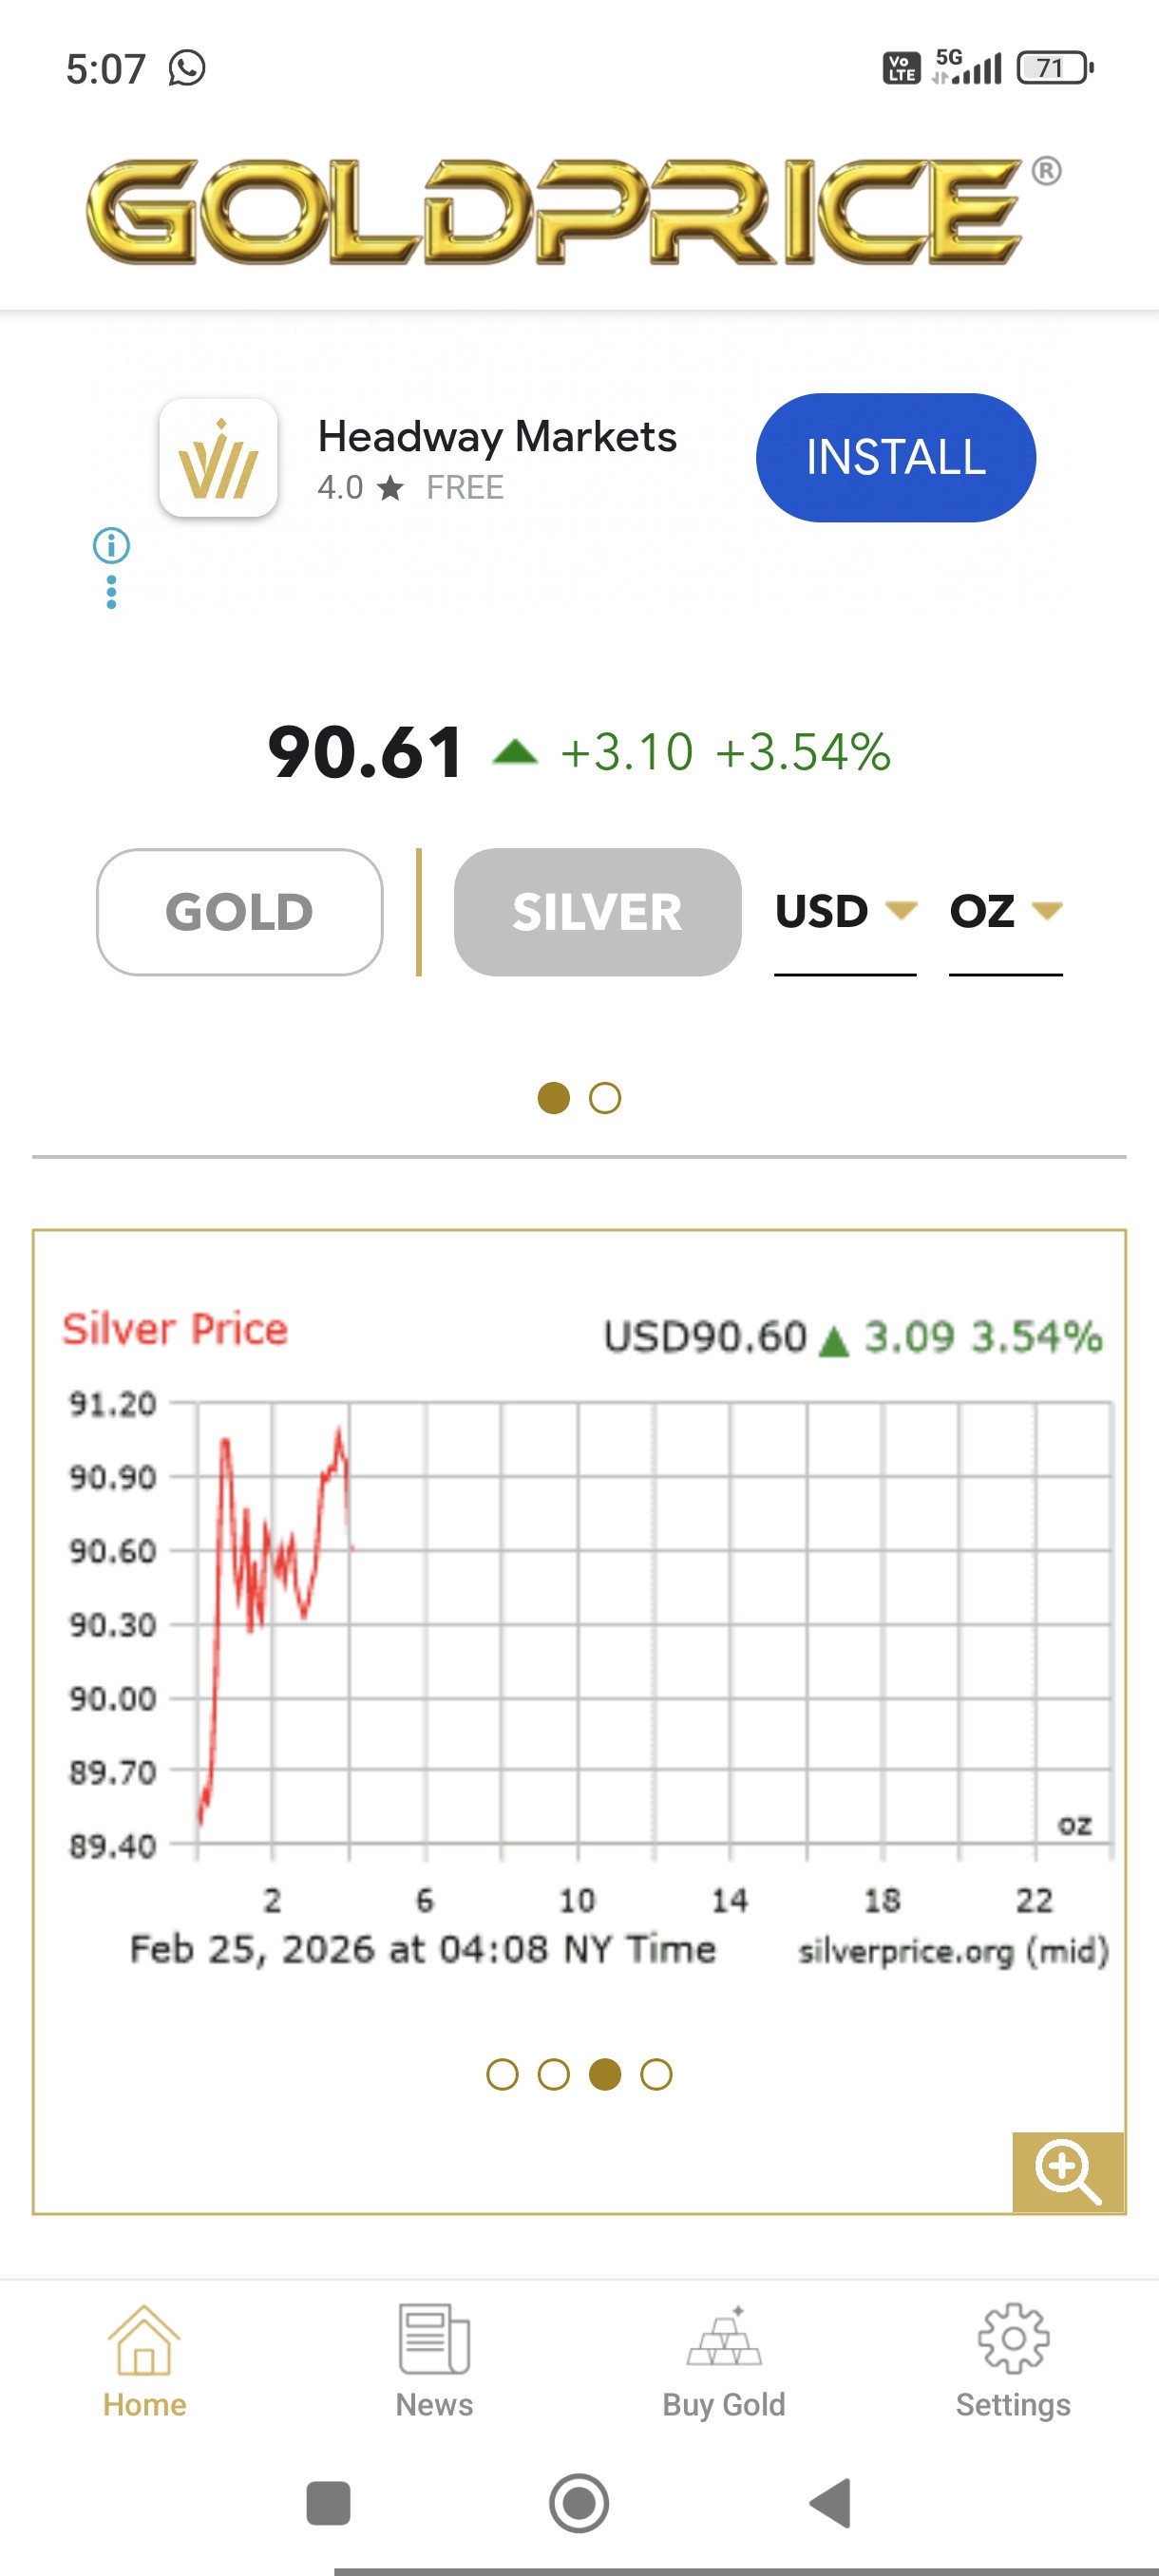
Task: Tap Android home circle button
Action: (x=579, y=2503)
